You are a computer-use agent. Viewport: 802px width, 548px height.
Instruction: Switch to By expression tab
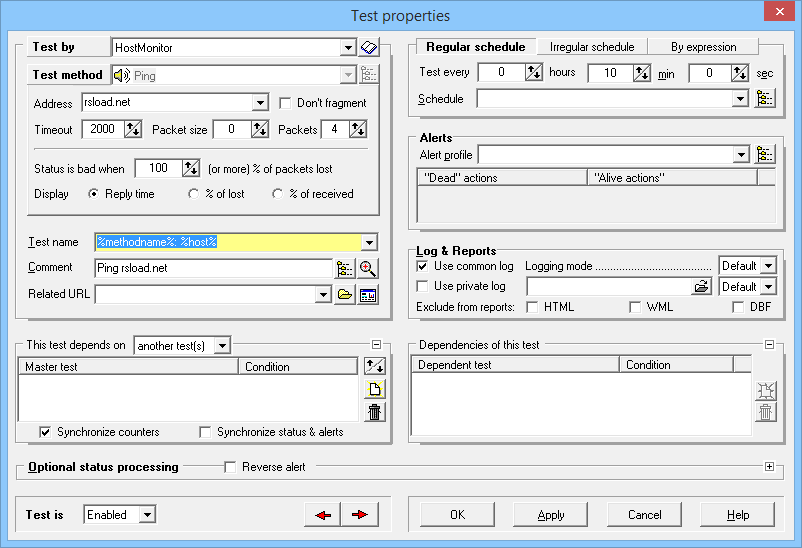click(x=703, y=47)
